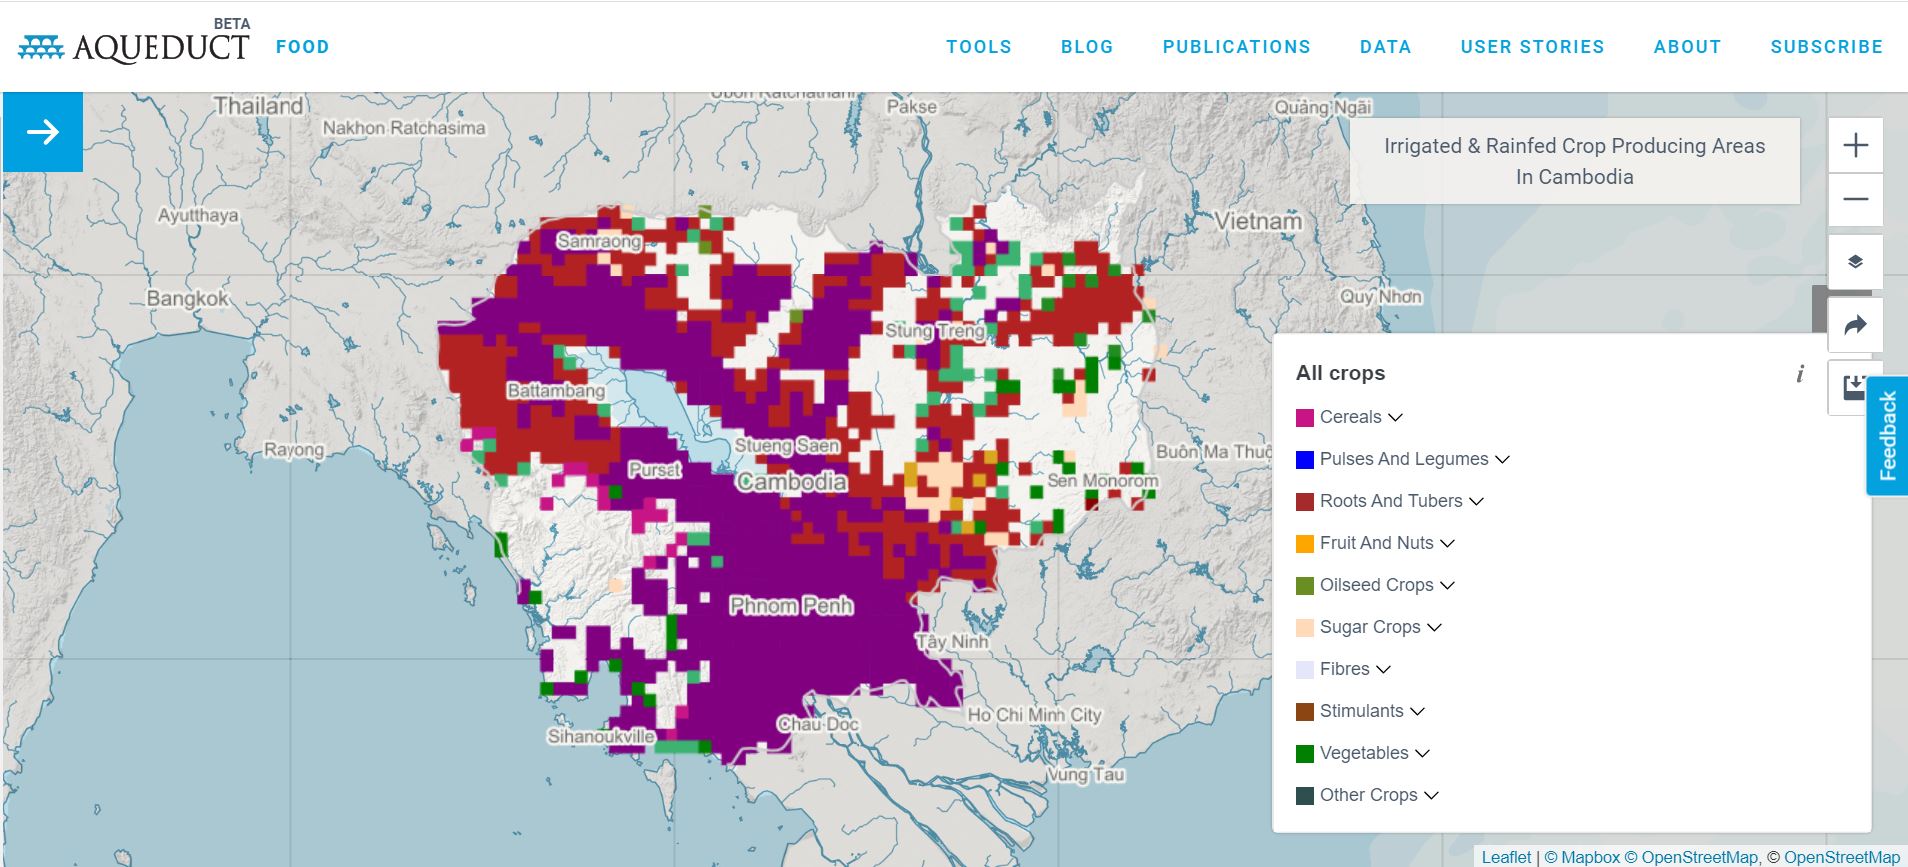Image resolution: width=1908 pixels, height=867 pixels.
Task: Zoom out of the map
Action: (x=1855, y=199)
